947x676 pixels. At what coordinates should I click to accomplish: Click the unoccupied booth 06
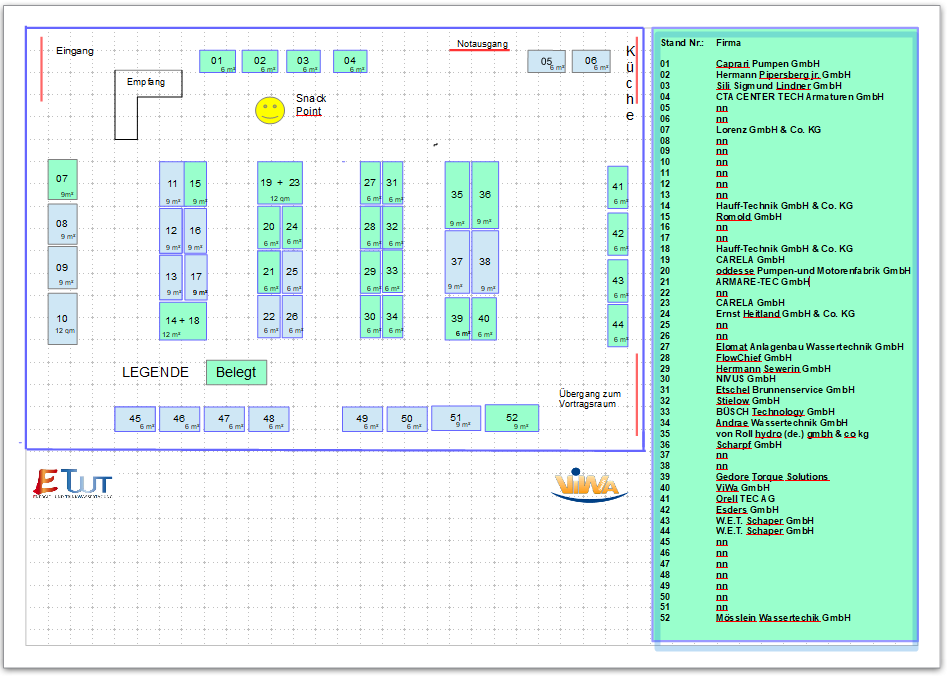pyautogui.click(x=591, y=62)
